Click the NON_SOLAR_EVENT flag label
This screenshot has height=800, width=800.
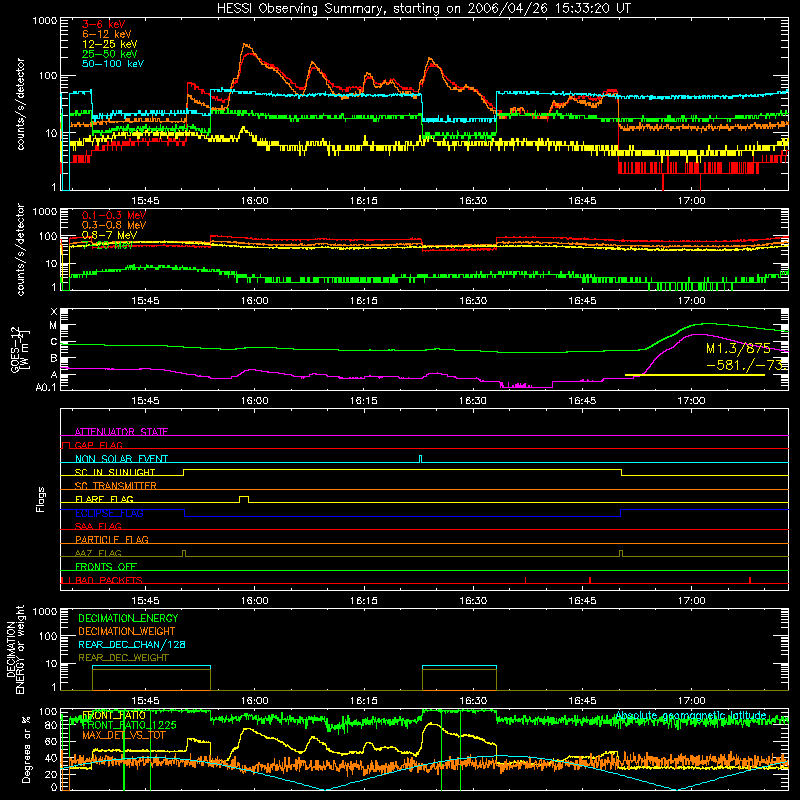click(121, 459)
